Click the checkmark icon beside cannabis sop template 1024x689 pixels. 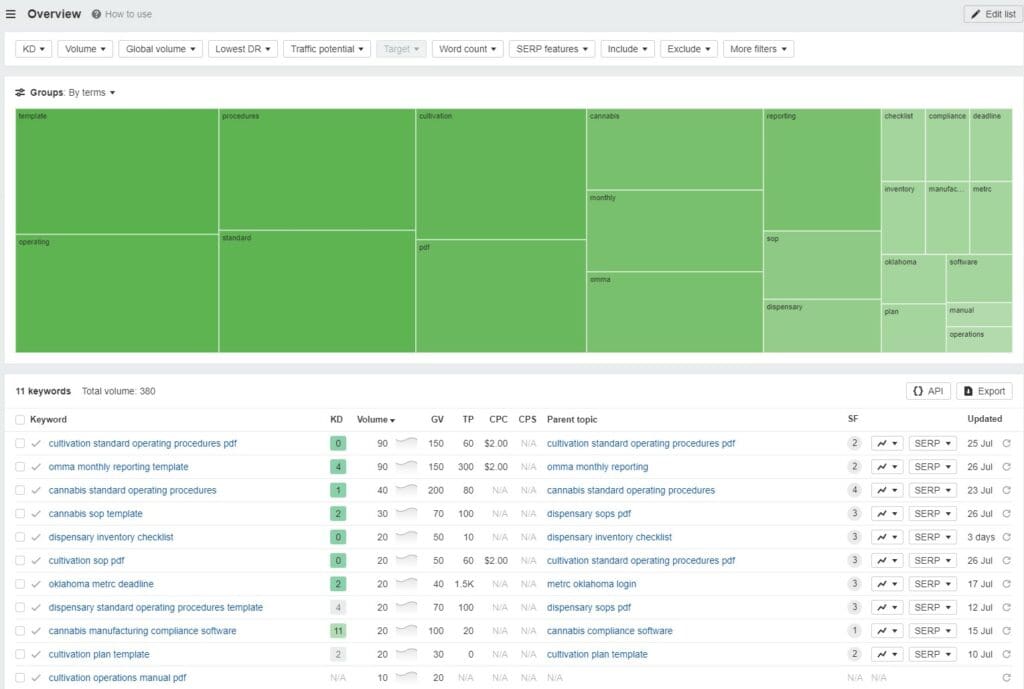pos(36,513)
